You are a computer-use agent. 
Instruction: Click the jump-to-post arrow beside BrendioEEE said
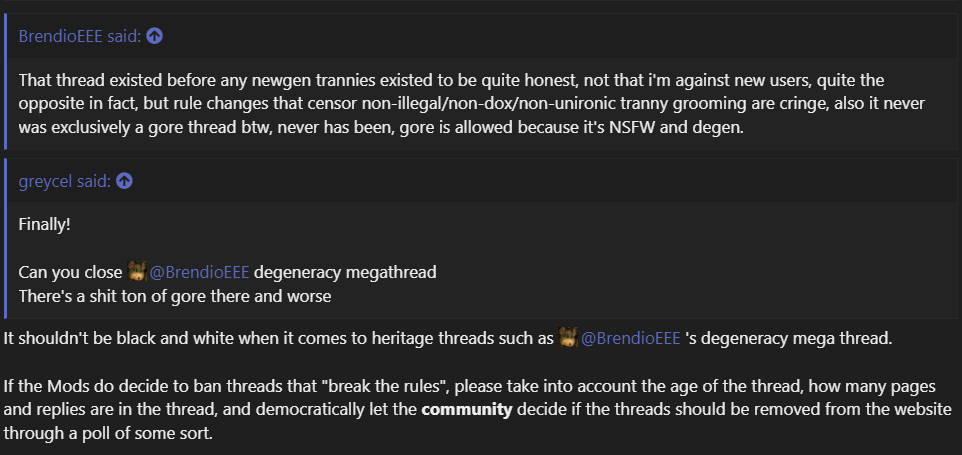click(x=154, y=36)
